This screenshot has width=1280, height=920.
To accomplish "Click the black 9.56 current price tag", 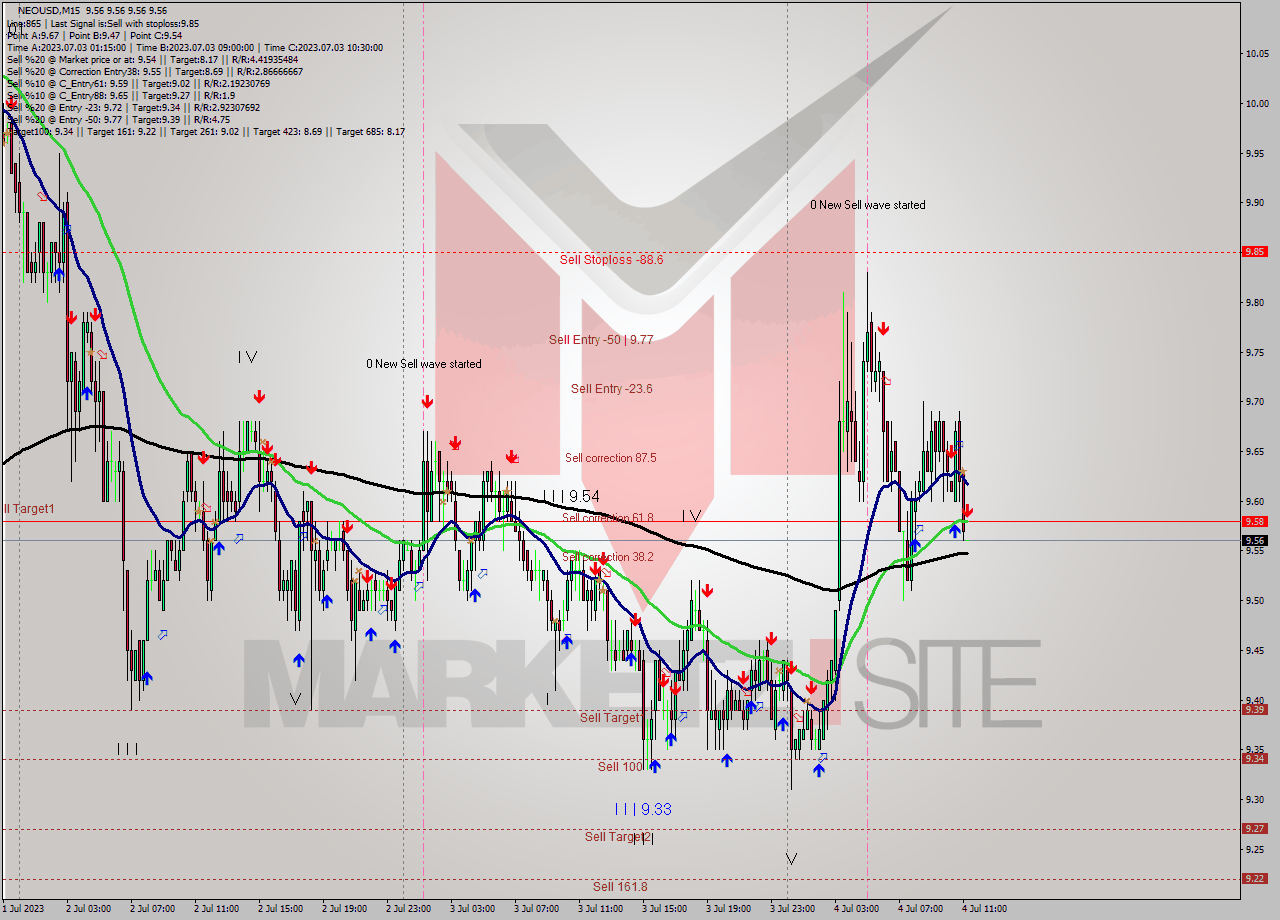I will (1254, 540).
